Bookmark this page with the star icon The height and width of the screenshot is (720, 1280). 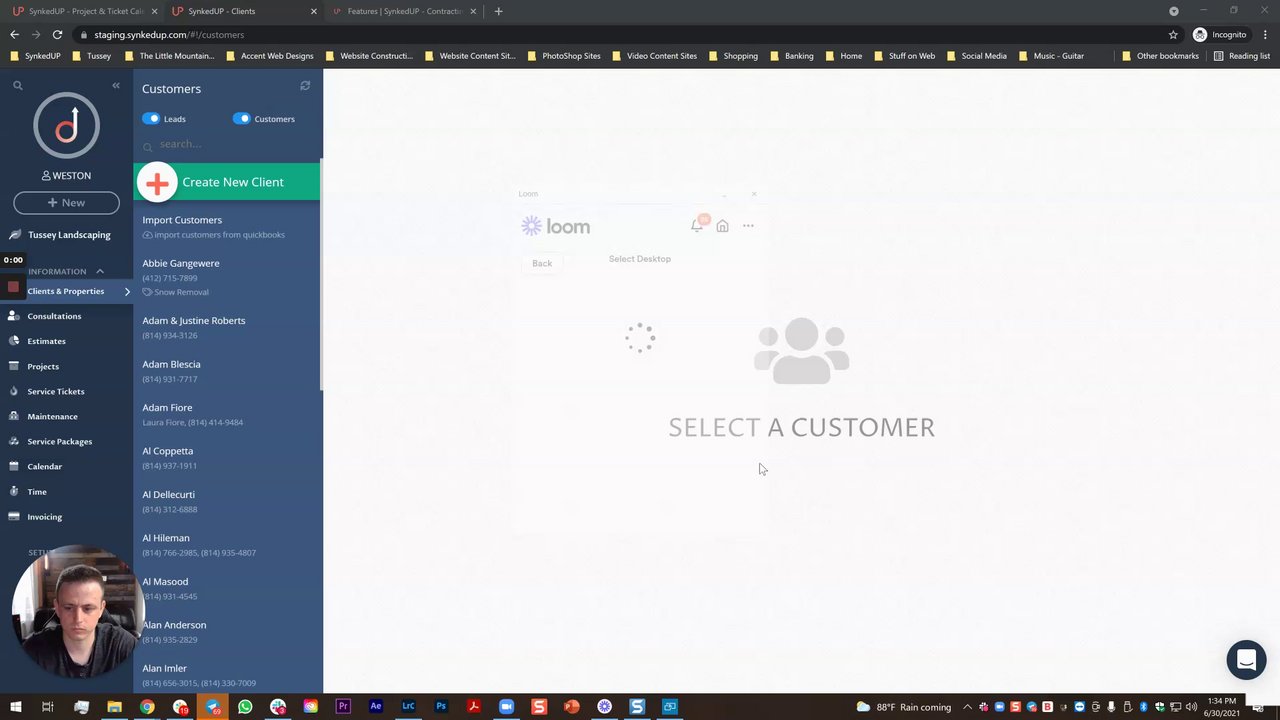coord(1173,34)
